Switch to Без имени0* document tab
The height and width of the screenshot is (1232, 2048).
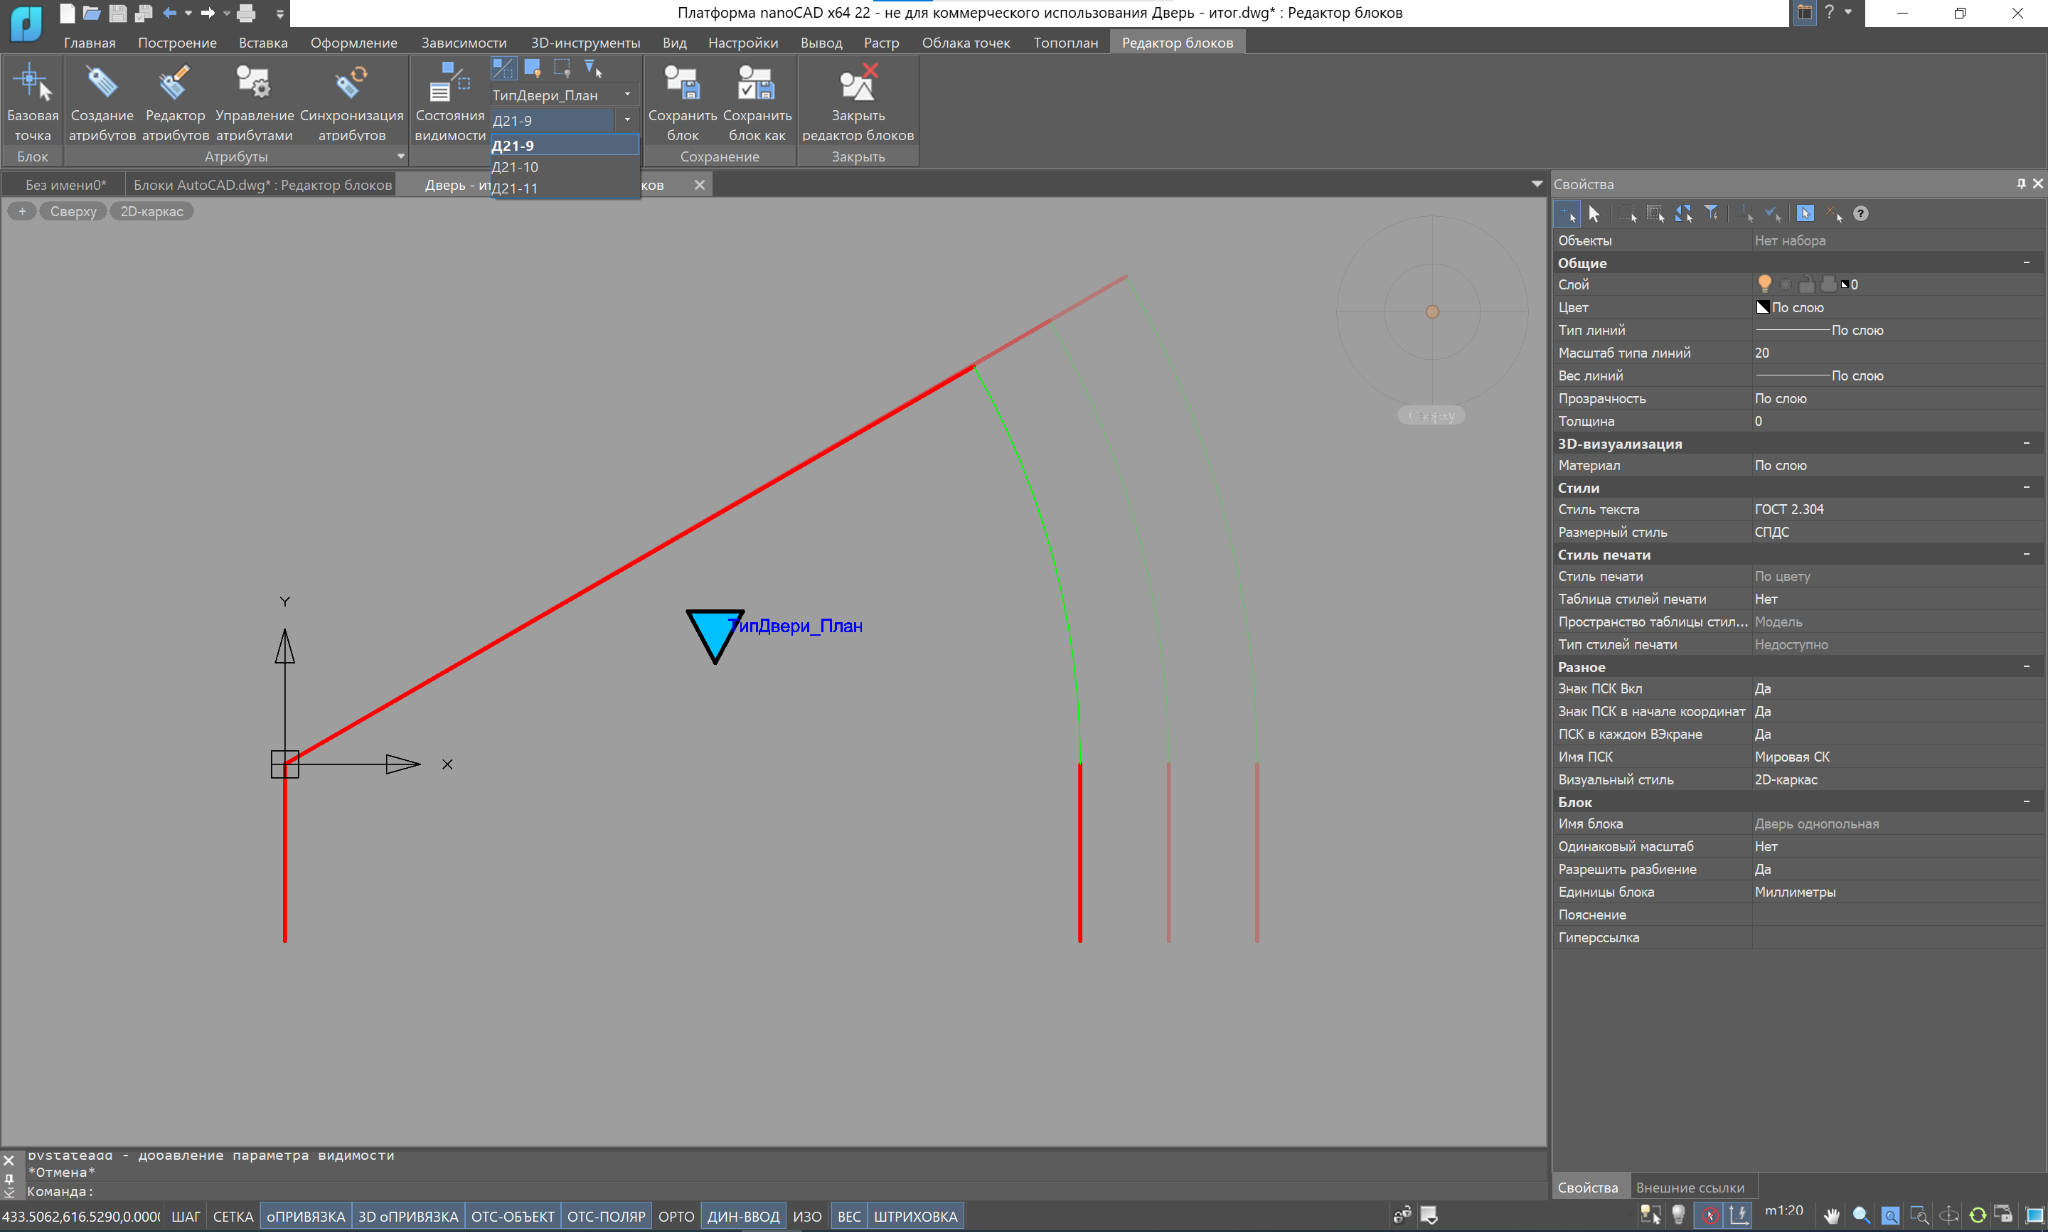click(66, 185)
